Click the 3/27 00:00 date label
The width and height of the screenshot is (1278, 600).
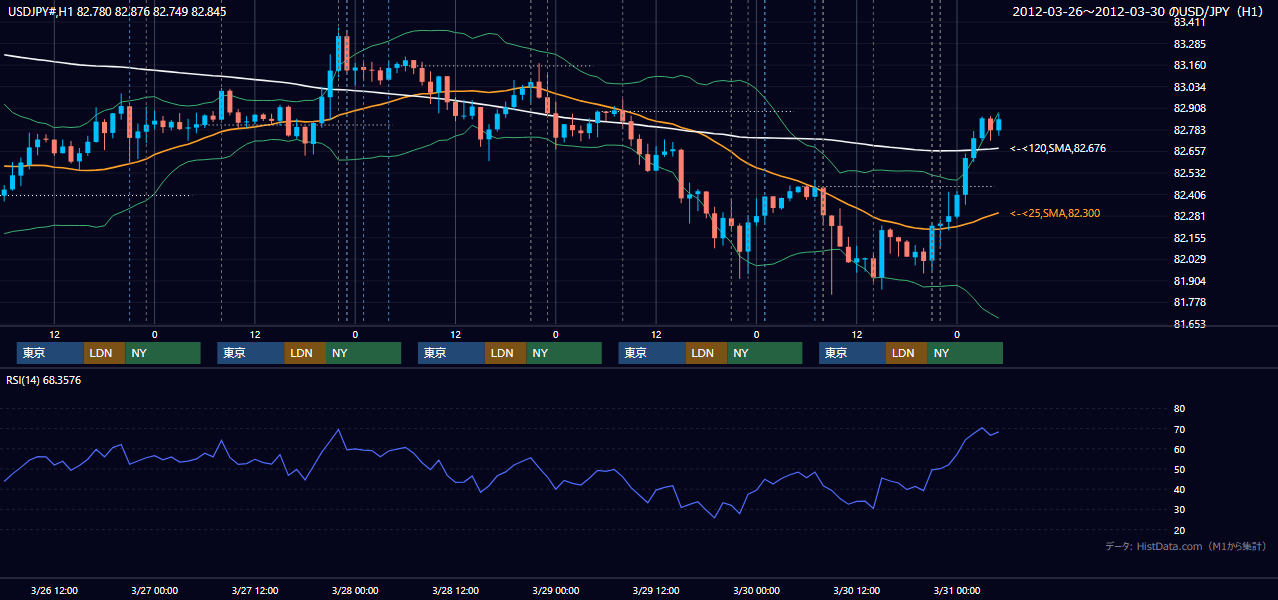[x=154, y=590]
